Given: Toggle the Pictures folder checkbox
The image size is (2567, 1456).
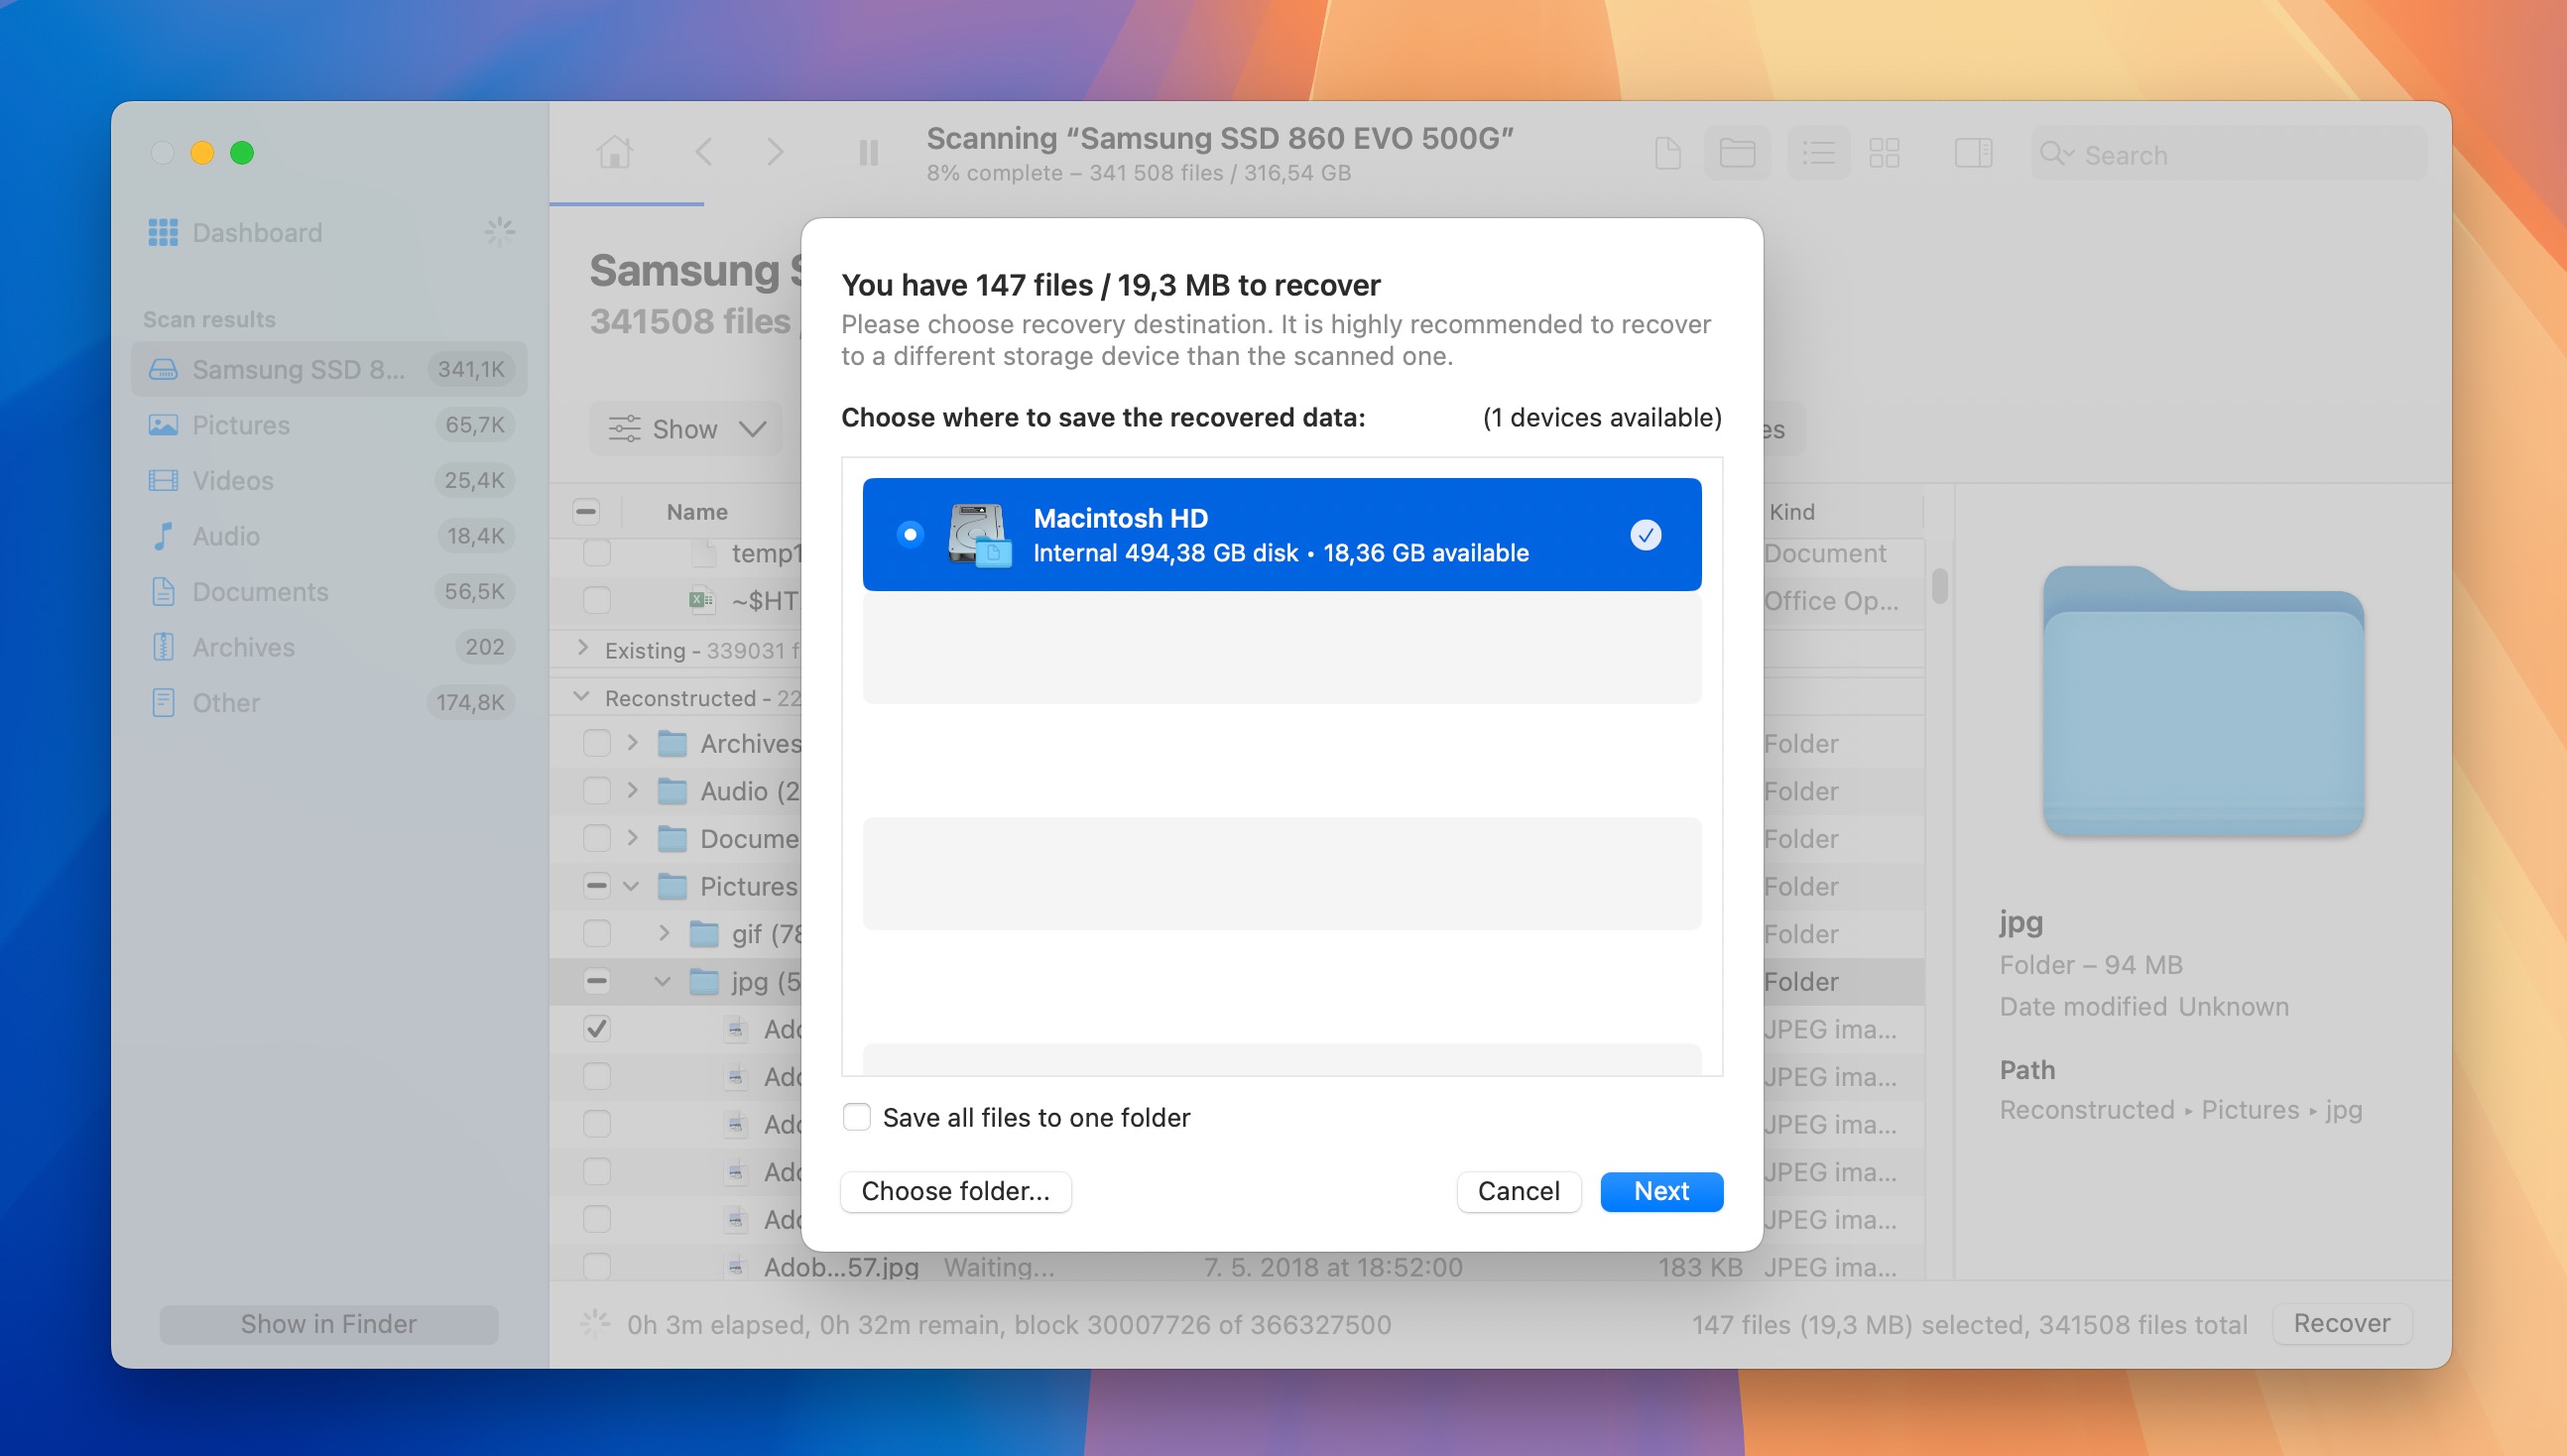Looking at the screenshot, I should (597, 886).
